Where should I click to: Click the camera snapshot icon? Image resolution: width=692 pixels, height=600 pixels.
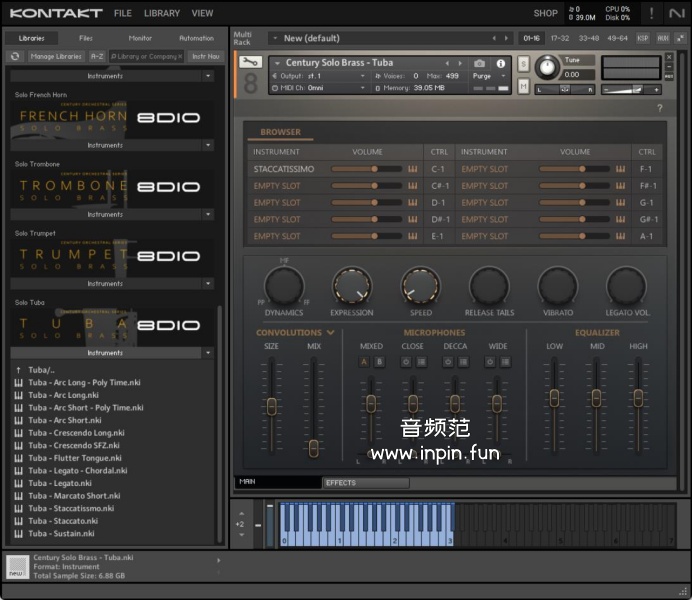pyautogui.click(x=479, y=63)
